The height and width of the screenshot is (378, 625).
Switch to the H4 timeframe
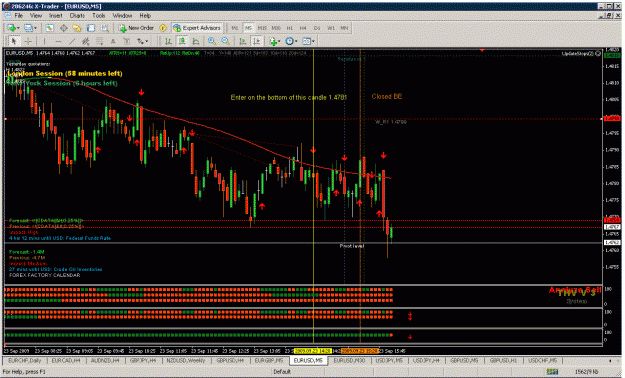303,28
